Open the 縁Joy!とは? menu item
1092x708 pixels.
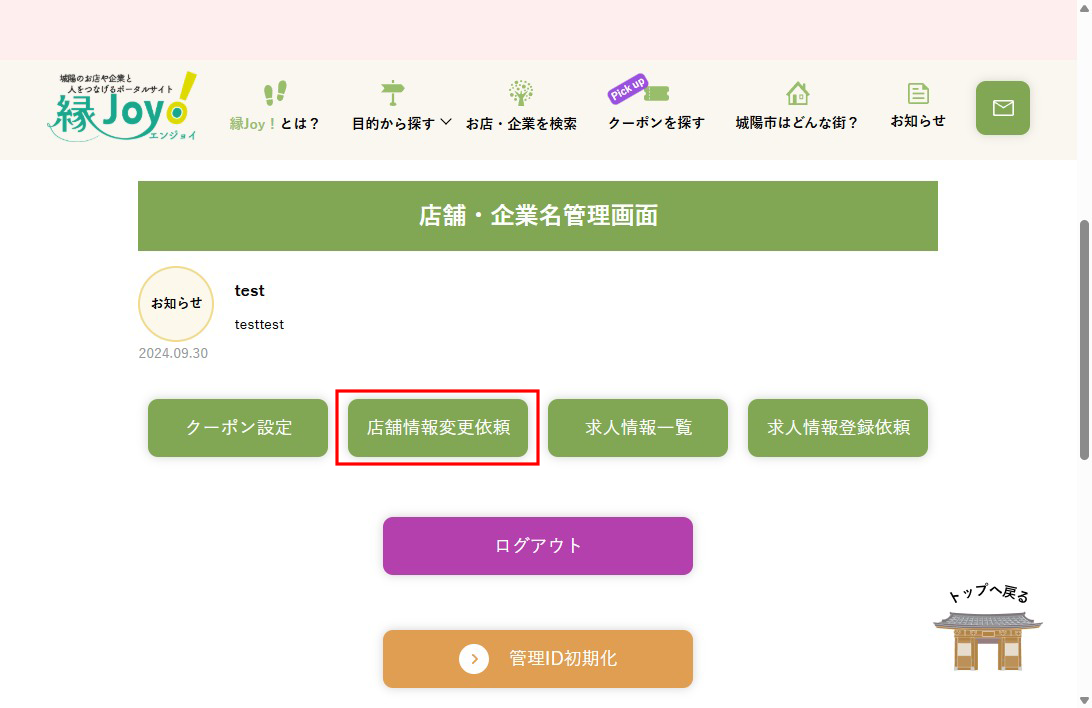276,123
